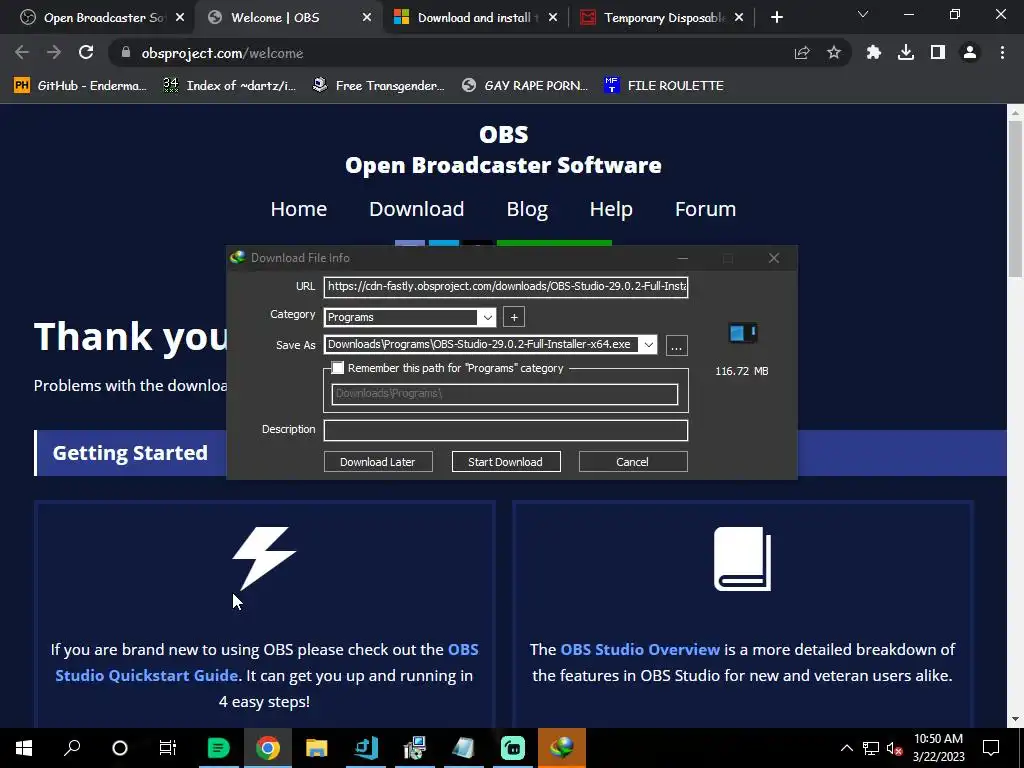The height and width of the screenshot is (768, 1024).
Task: Expand the Save As path dropdown
Action: pyautogui.click(x=648, y=345)
